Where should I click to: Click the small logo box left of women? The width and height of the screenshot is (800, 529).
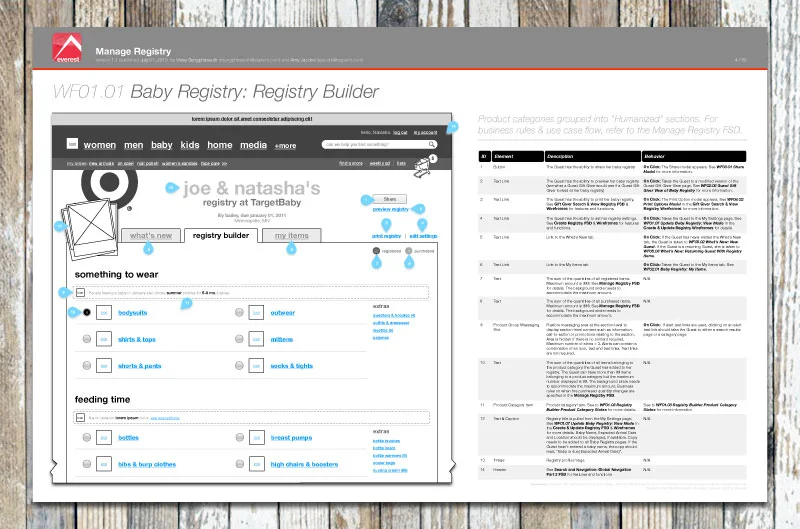[72, 144]
